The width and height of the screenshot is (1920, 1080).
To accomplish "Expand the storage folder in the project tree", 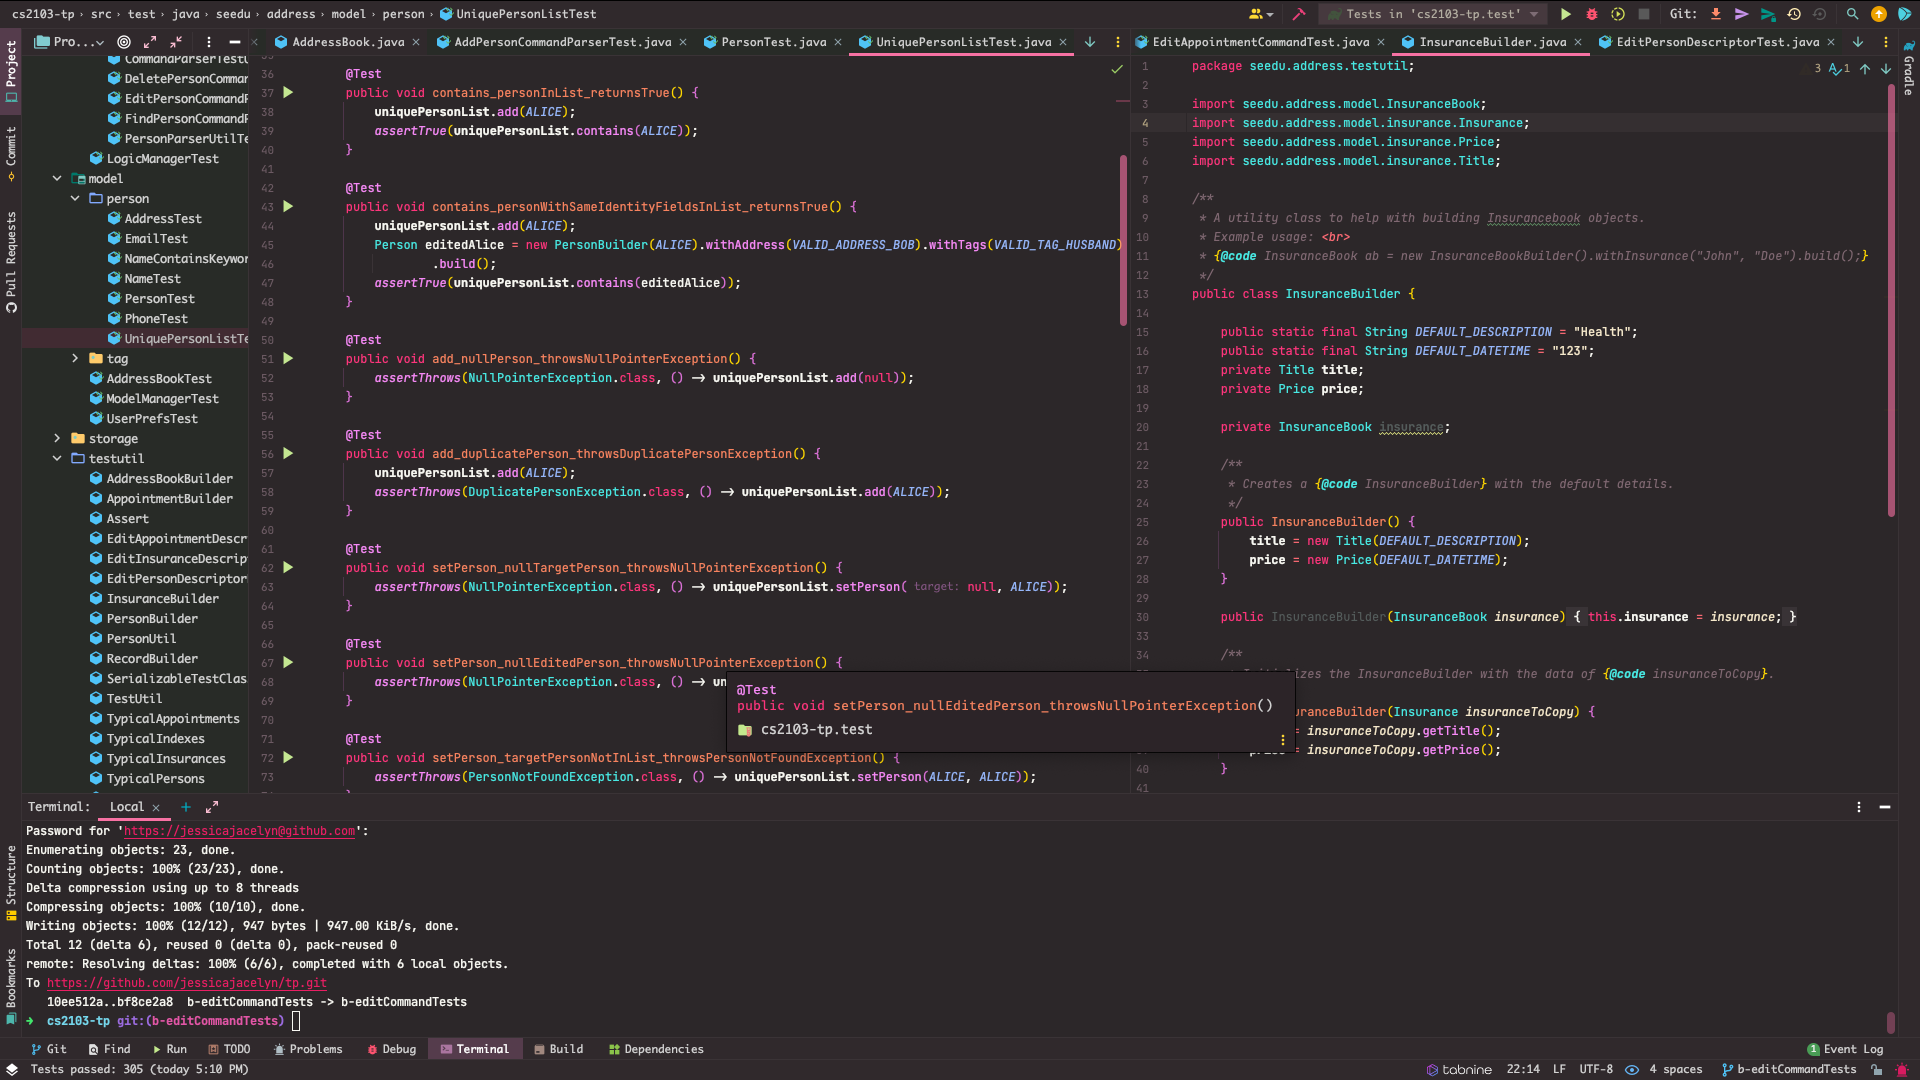I will 57,439.
